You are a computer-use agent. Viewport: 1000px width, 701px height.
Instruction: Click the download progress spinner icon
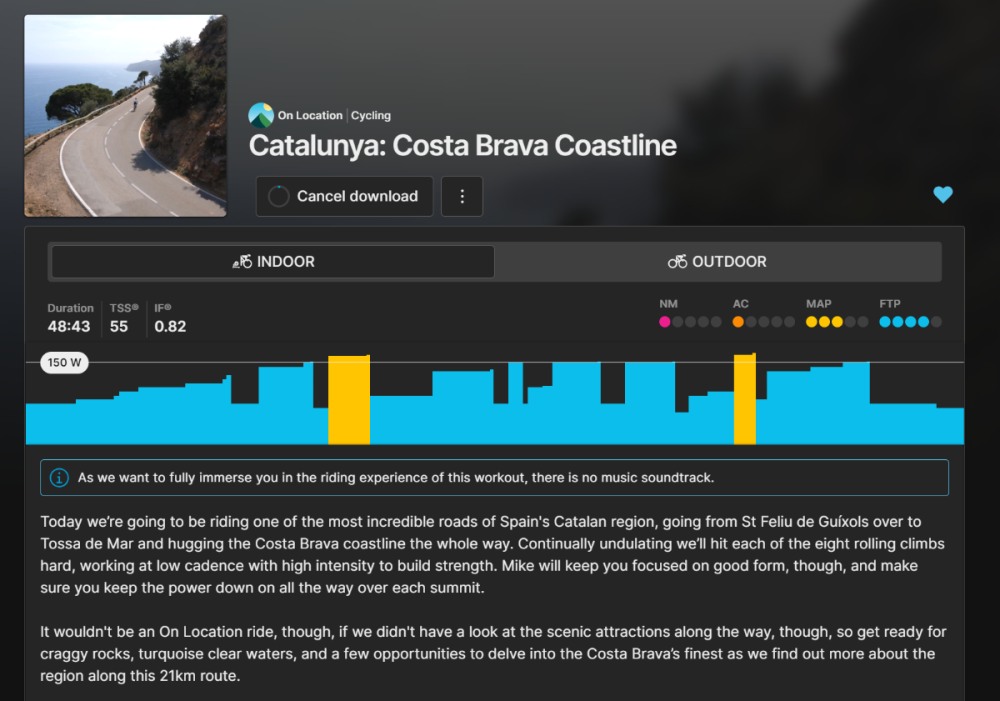(279, 197)
